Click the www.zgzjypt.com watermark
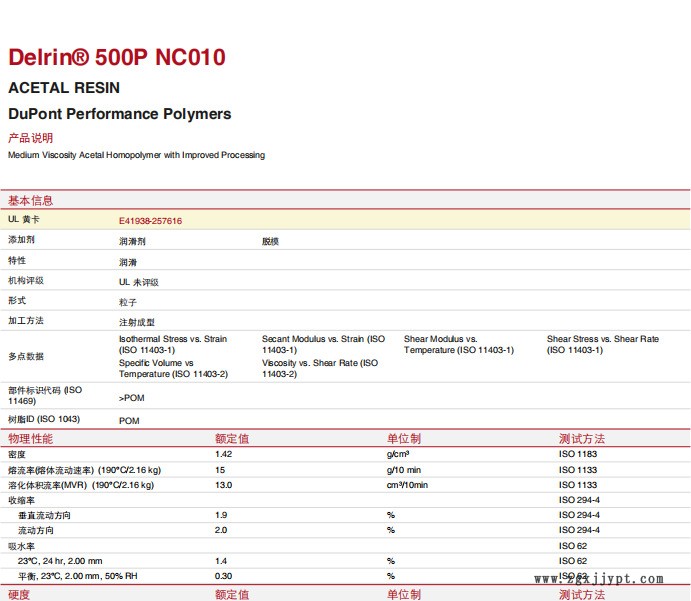Image resolution: width=691 pixels, height=601 pixels. click(x=599, y=579)
